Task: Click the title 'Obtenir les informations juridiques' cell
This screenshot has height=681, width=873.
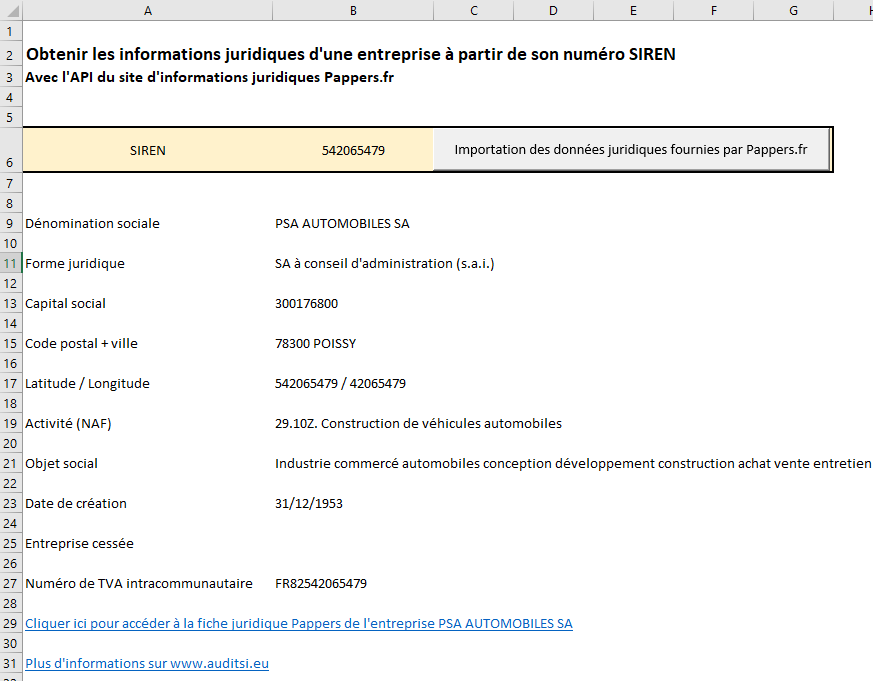Action: click(351, 54)
